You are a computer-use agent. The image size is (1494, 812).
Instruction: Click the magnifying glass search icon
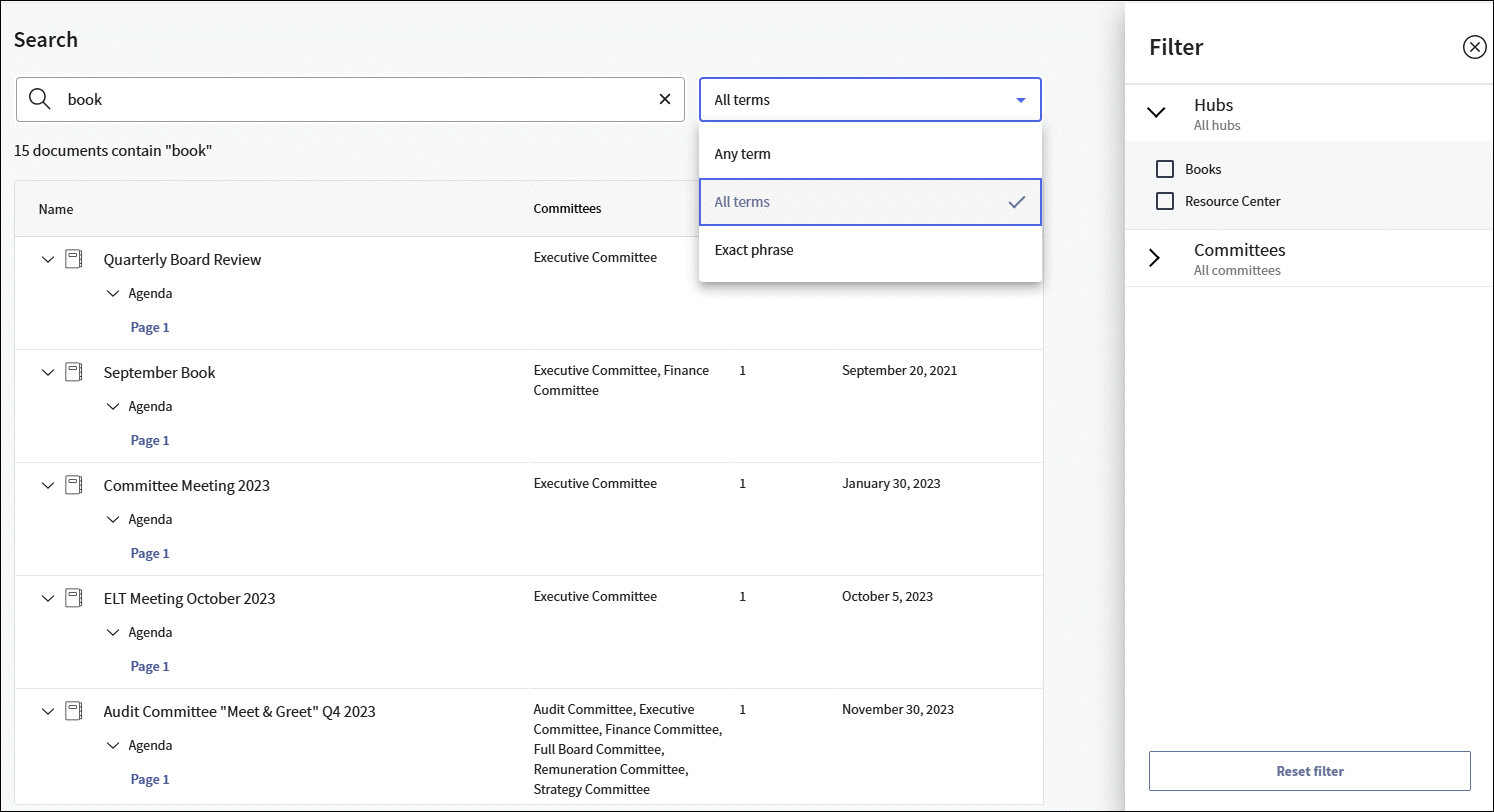tap(40, 100)
